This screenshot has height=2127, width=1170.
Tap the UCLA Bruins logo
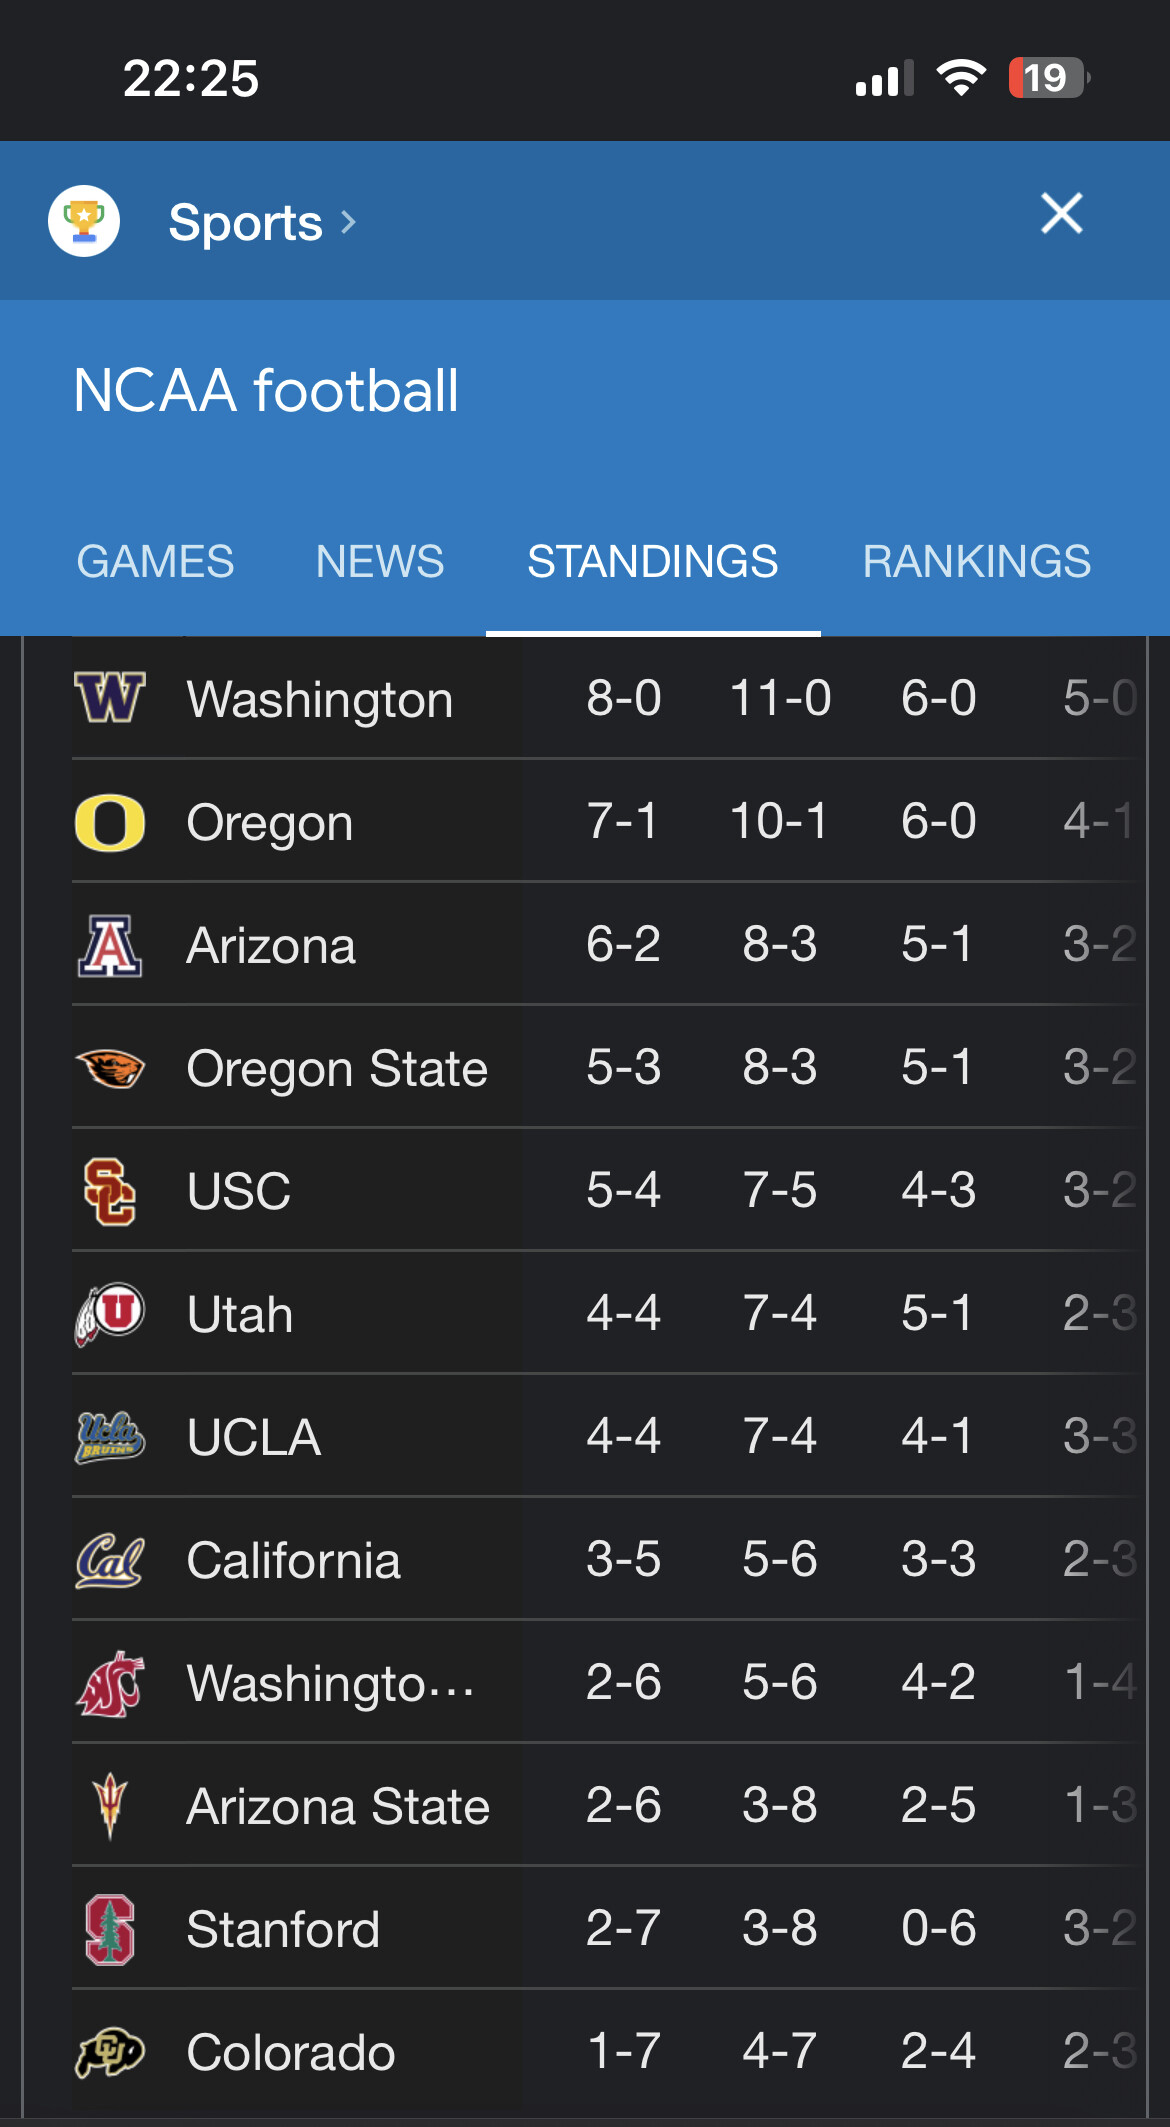(110, 1437)
